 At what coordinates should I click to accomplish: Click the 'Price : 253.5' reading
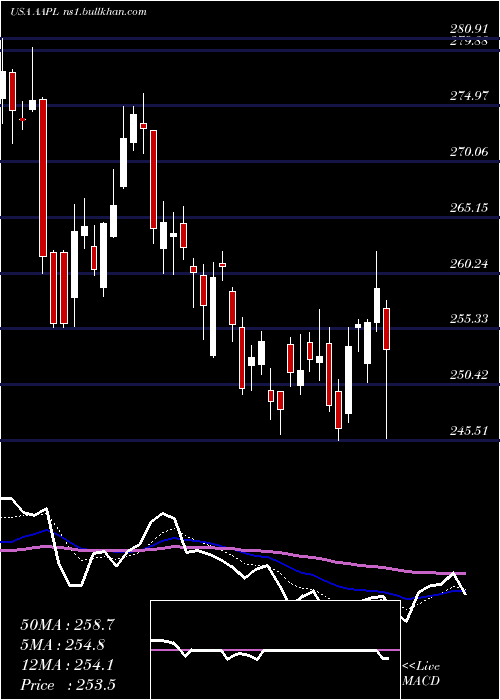click(x=68, y=685)
